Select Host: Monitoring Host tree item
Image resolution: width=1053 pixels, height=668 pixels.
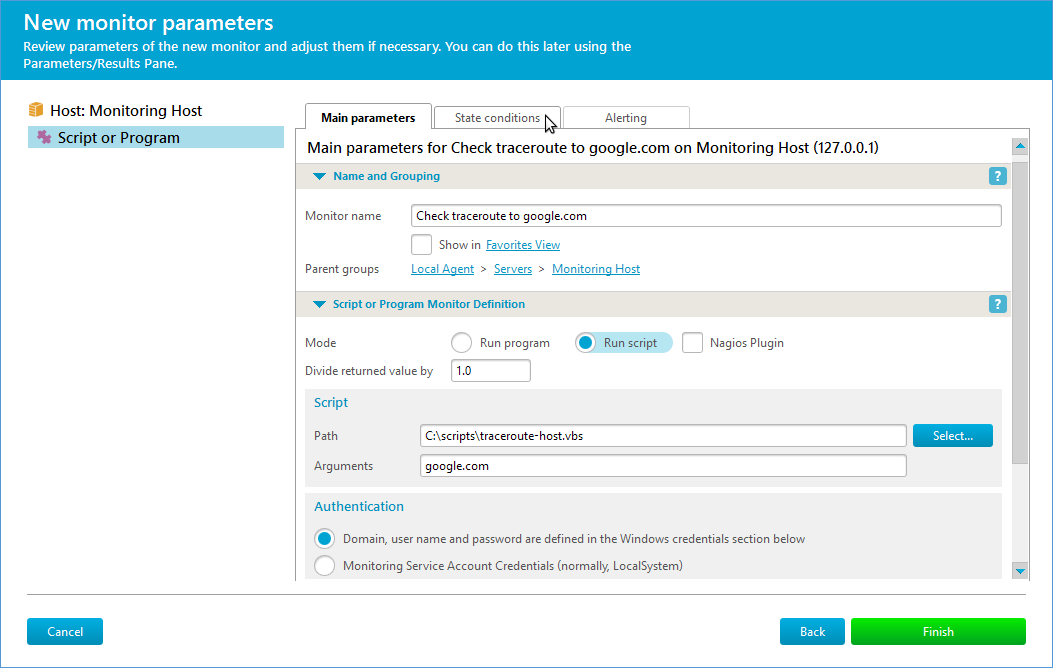tap(126, 110)
